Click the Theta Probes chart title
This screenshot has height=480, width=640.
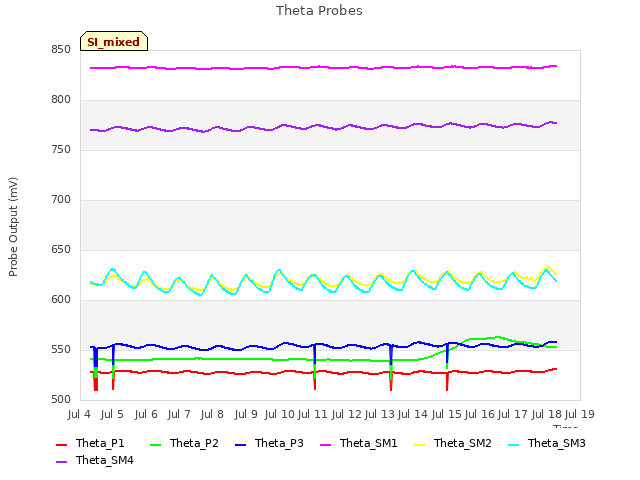[319, 11]
